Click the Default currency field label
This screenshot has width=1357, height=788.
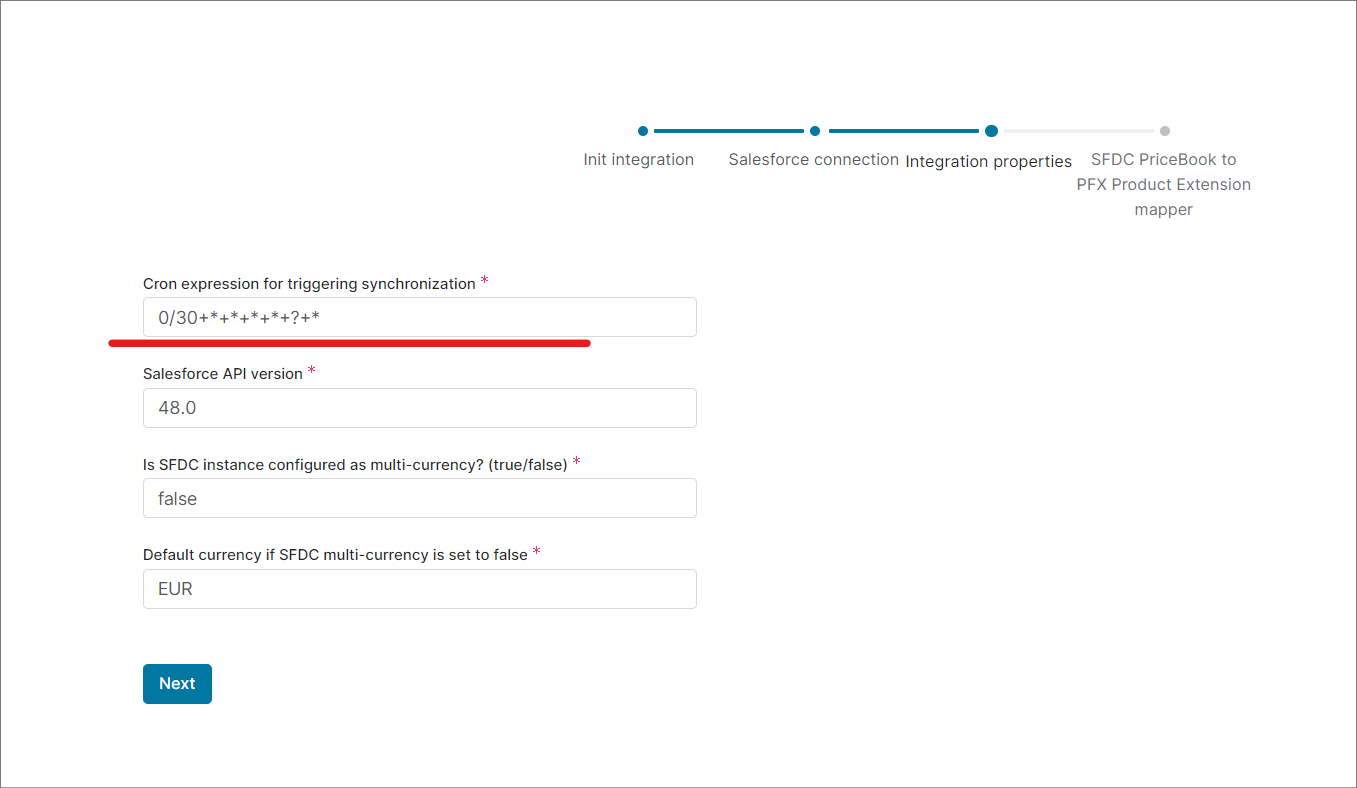pyautogui.click(x=335, y=555)
